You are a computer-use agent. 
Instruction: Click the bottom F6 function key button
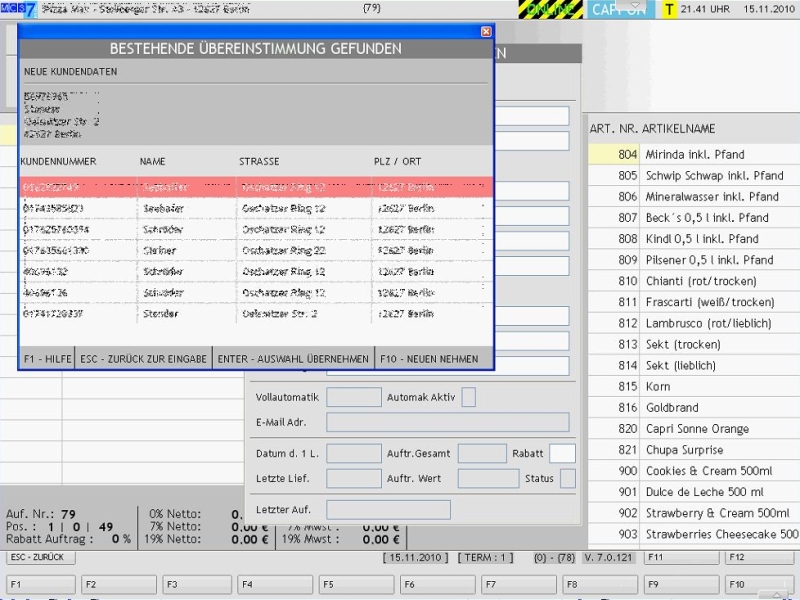click(438, 584)
